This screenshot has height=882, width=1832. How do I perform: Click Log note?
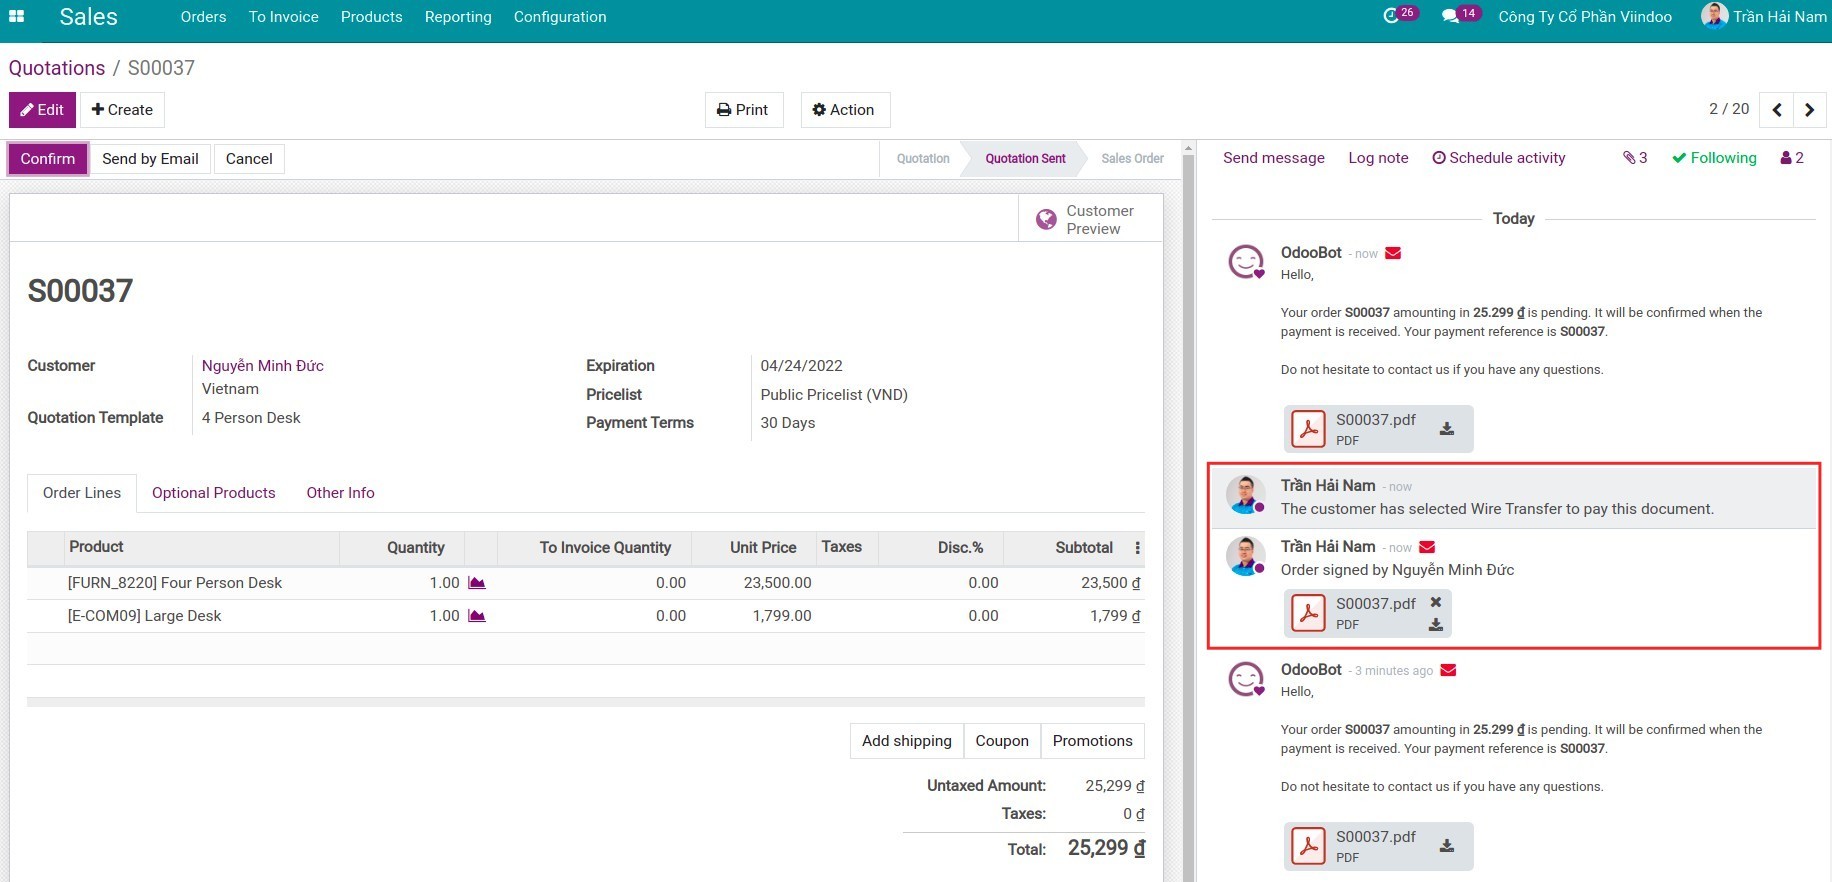click(1378, 158)
